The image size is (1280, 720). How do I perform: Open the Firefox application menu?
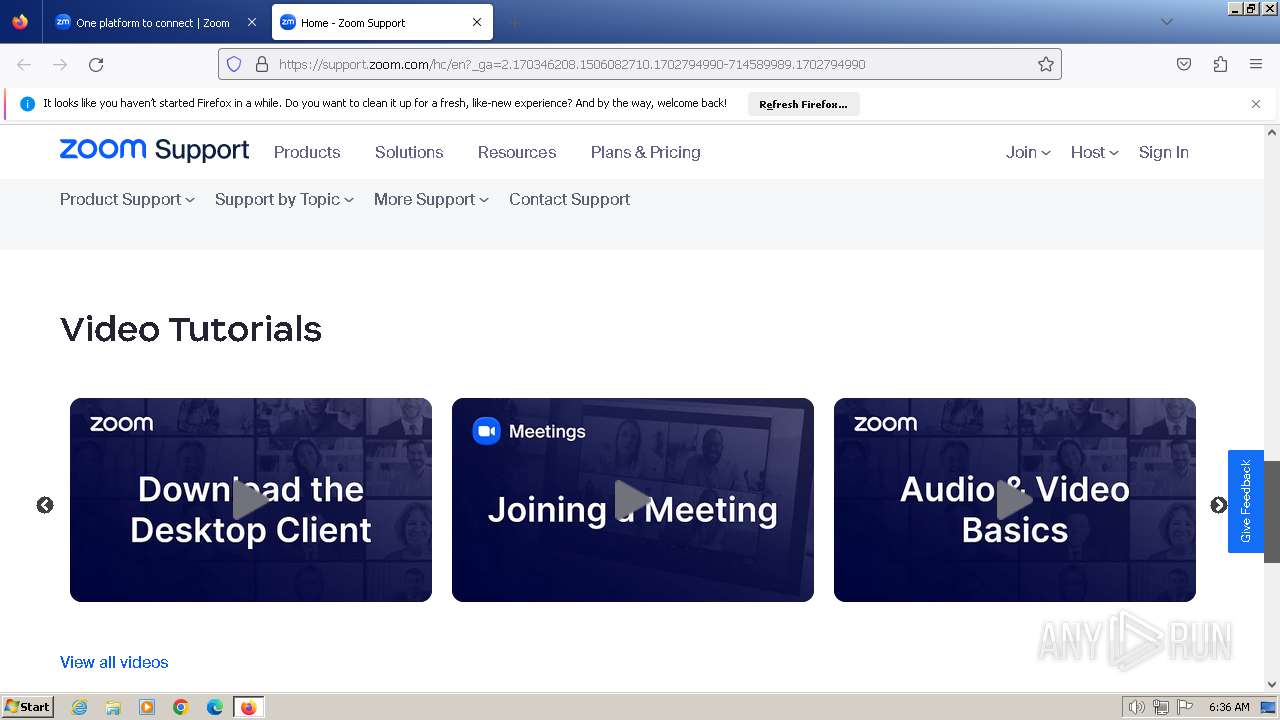pyautogui.click(x=1256, y=64)
